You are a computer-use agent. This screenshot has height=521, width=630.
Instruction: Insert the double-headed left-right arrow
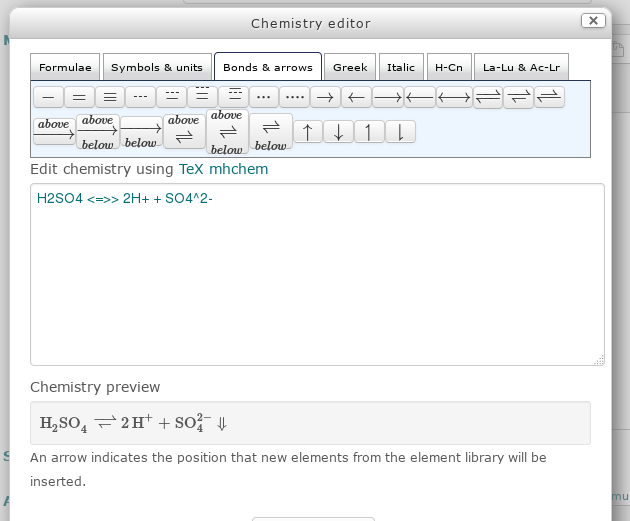[454, 97]
